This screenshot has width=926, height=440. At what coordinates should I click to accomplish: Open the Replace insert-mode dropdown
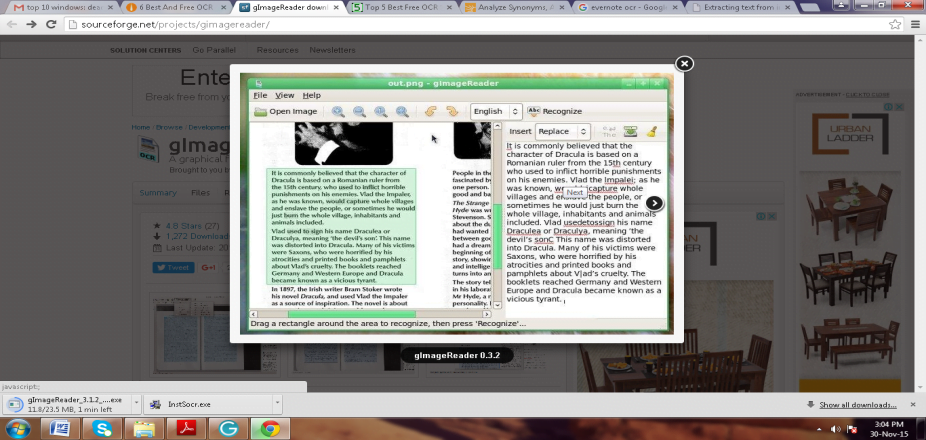pos(563,131)
